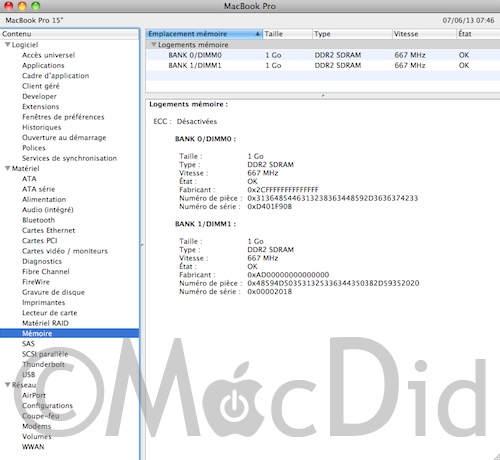The height and width of the screenshot is (460, 500).
Task: Select Imprimantes in the sidebar
Action: click(44, 303)
